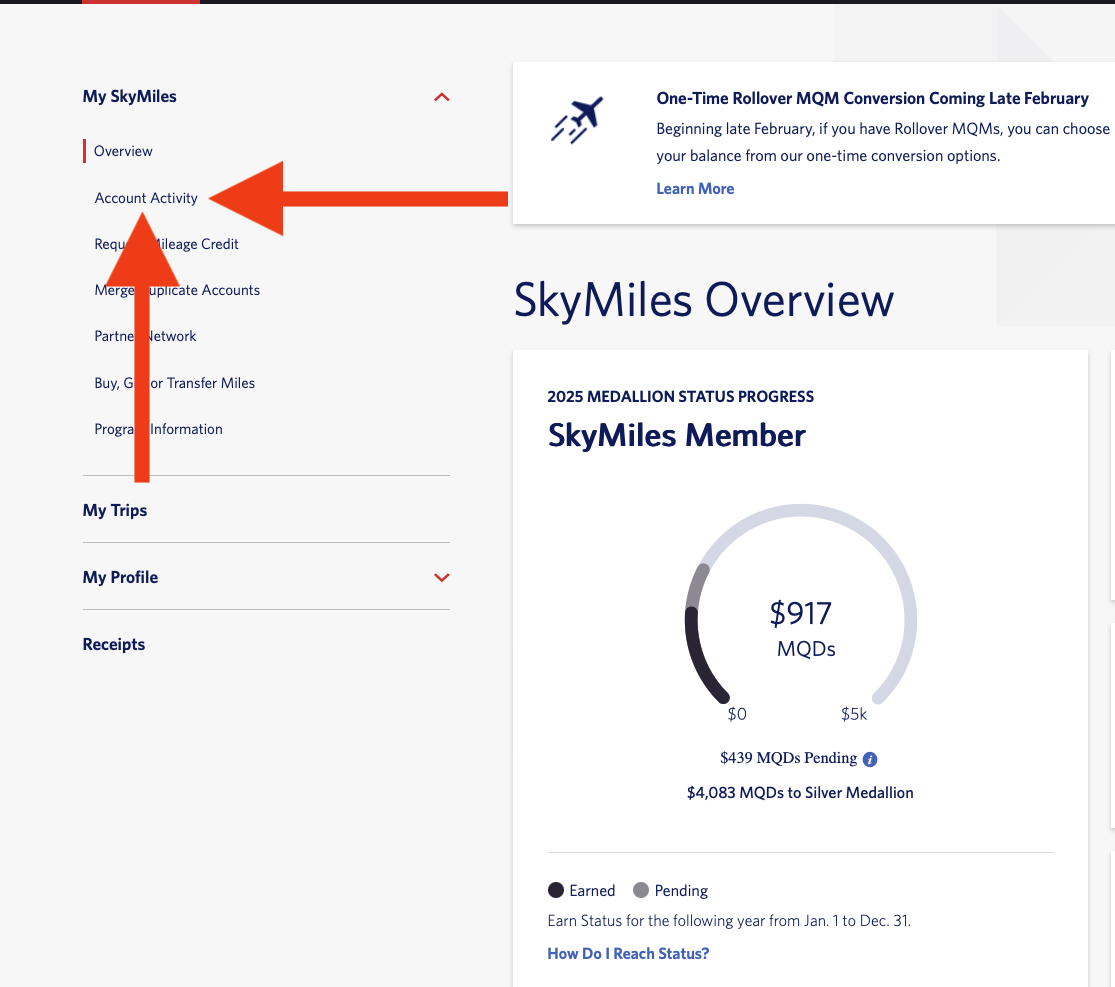Click the gray Pending legend dot
1115x987 pixels.
(641, 890)
